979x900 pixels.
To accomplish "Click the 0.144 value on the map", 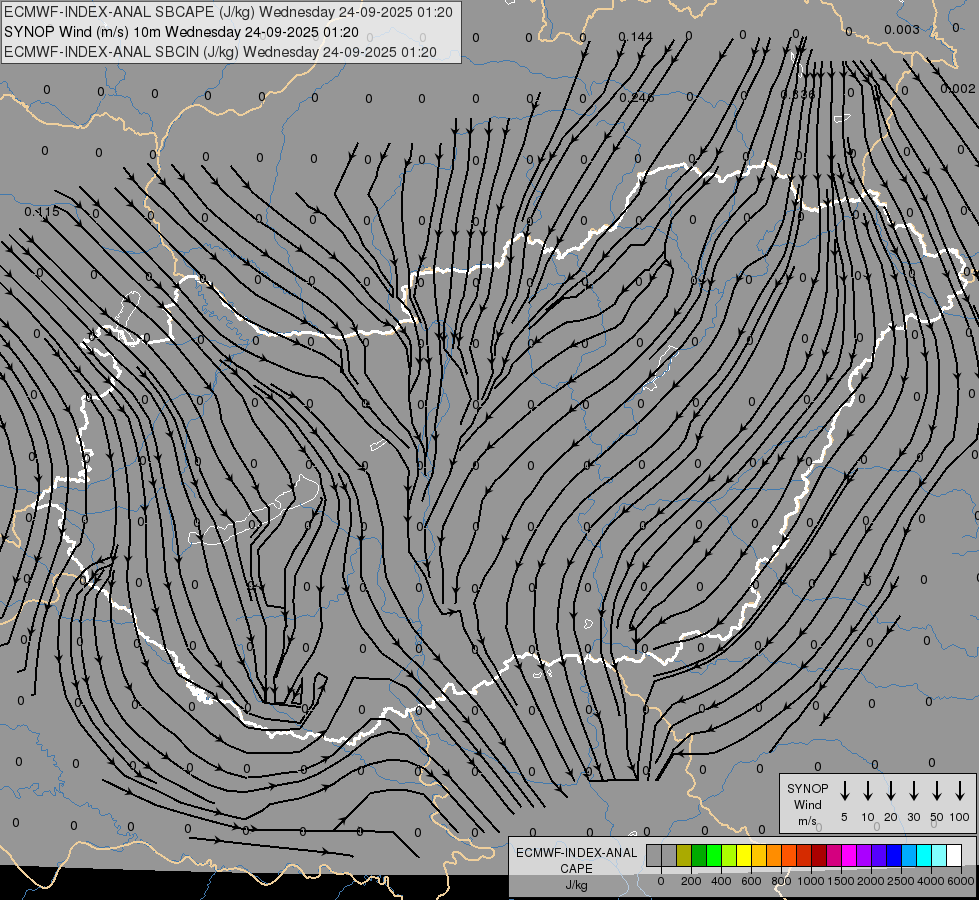I will point(636,37).
